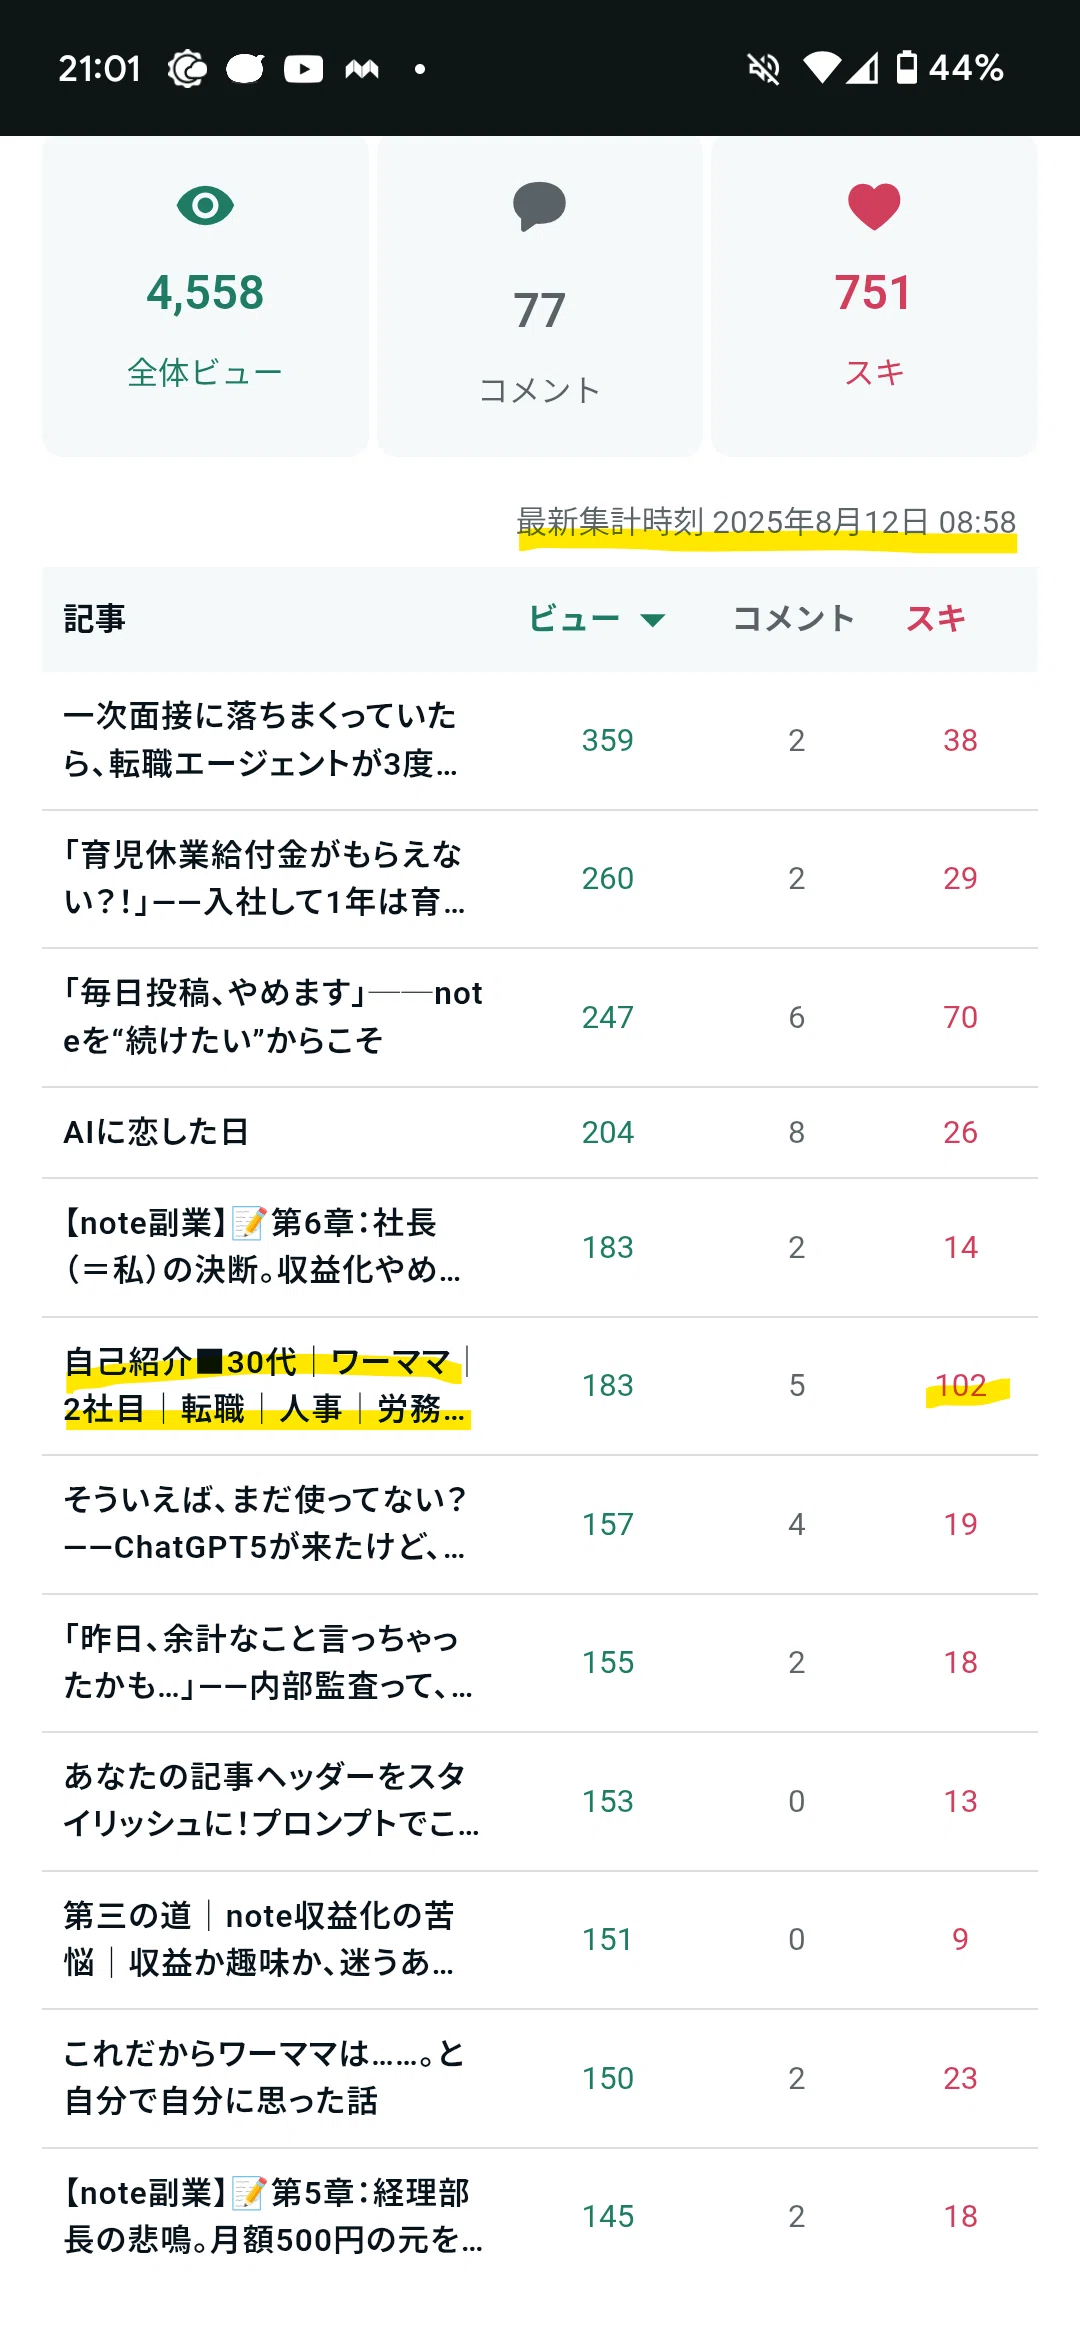
Task: Select the スキ 751 card
Action: (874, 297)
